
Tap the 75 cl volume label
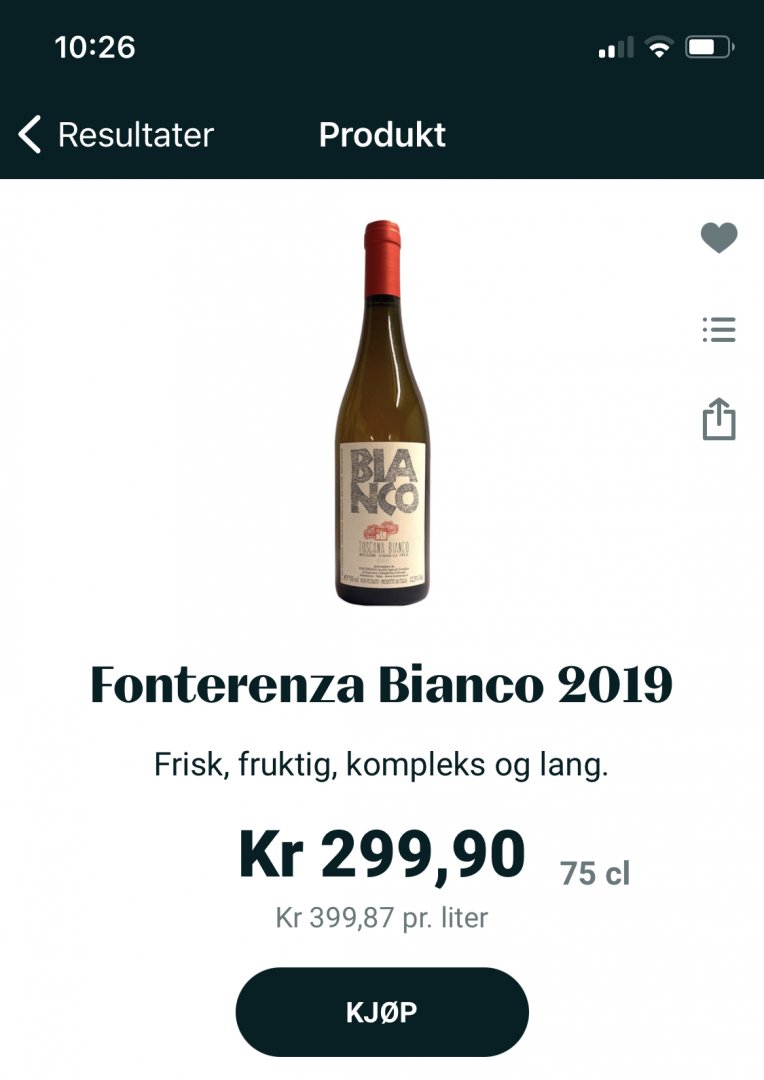595,873
